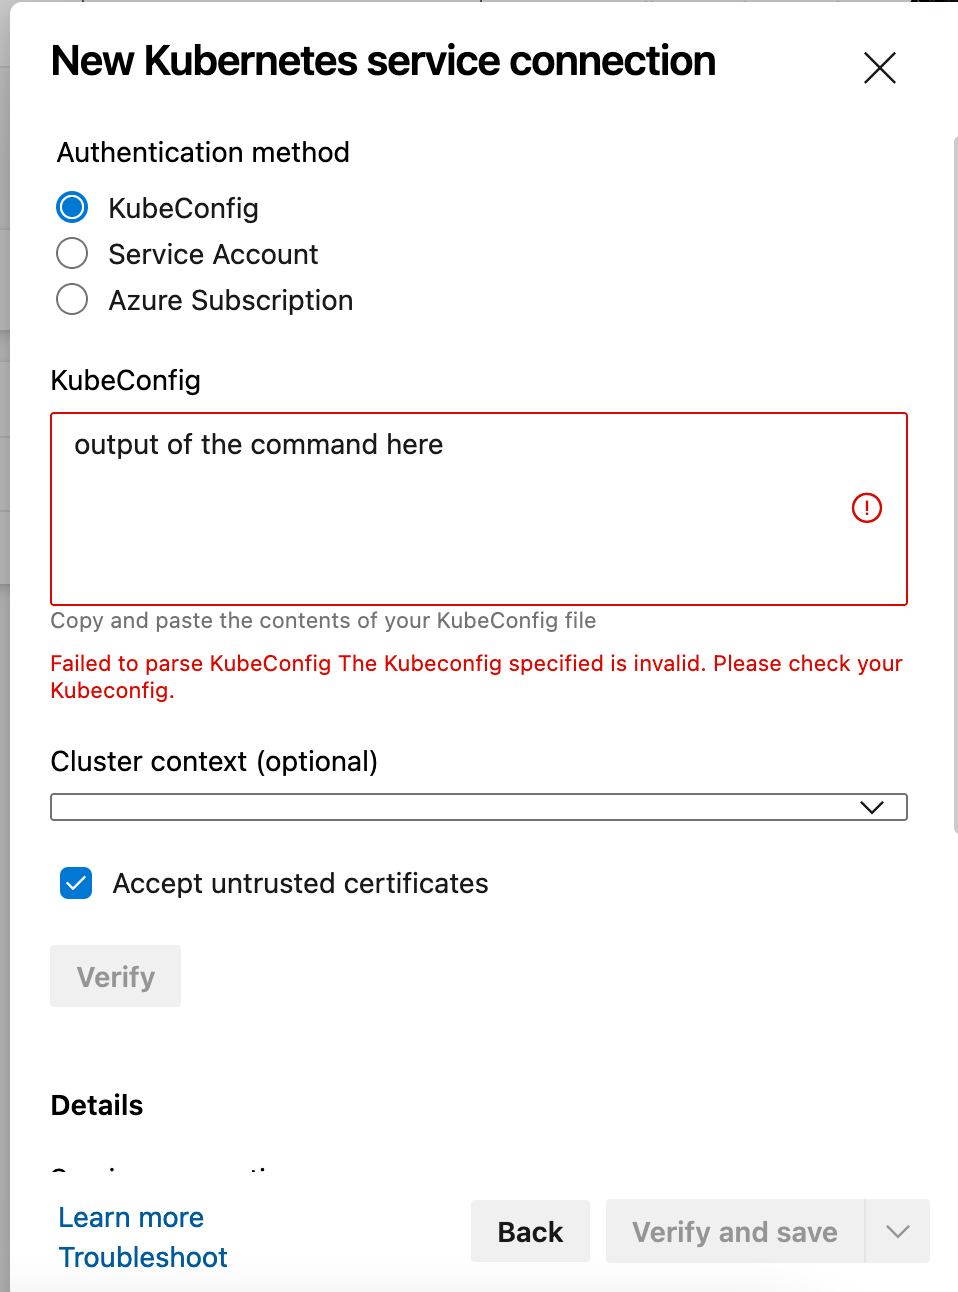Click the Cluster context (optional) label
The width and height of the screenshot is (958, 1292).
click(214, 761)
